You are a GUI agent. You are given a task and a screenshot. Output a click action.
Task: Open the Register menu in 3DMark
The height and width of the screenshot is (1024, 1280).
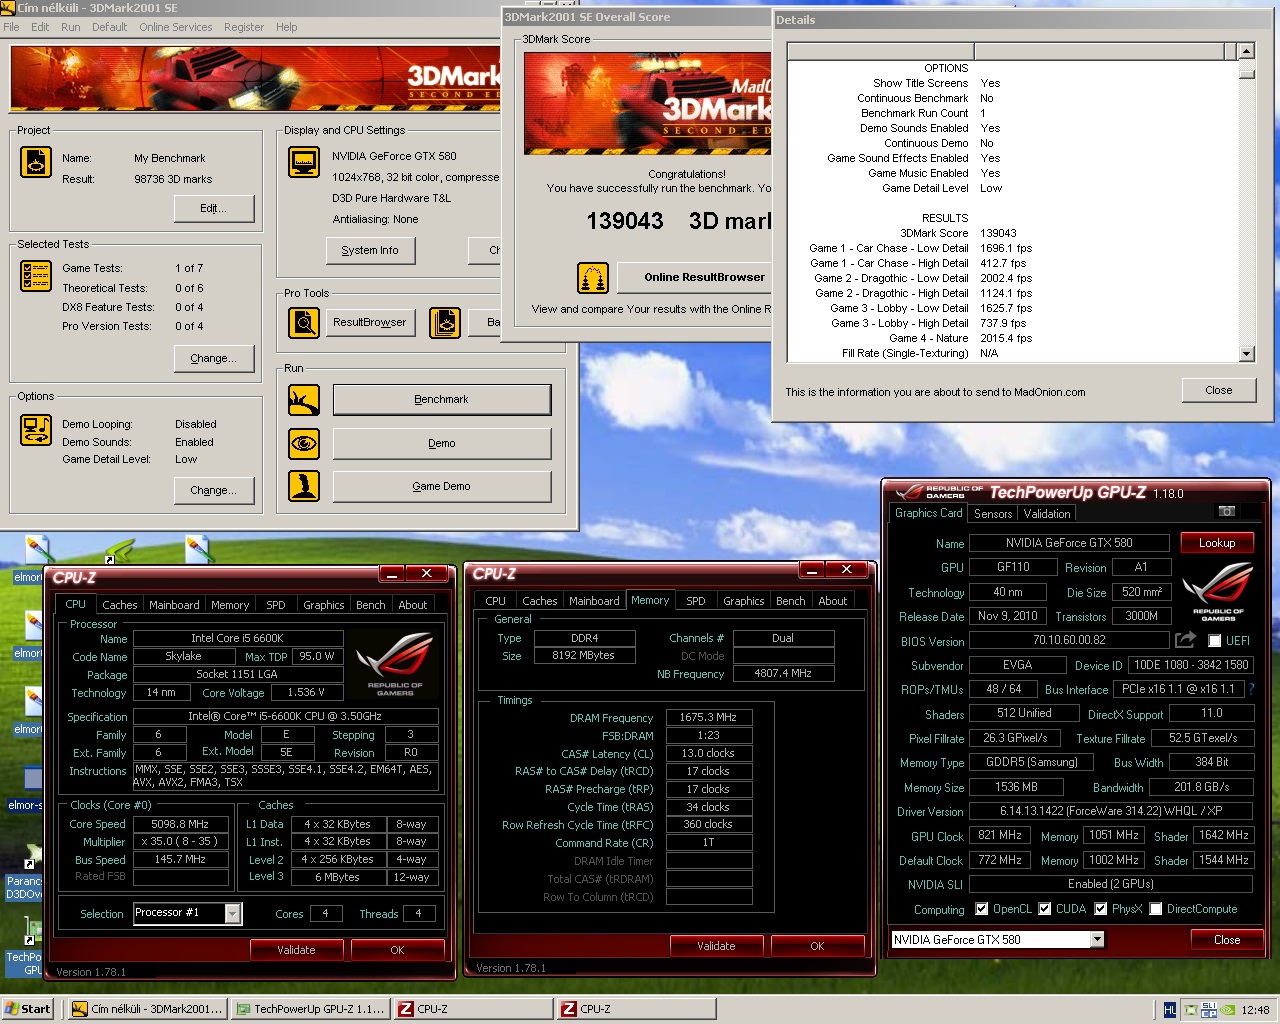(x=244, y=27)
